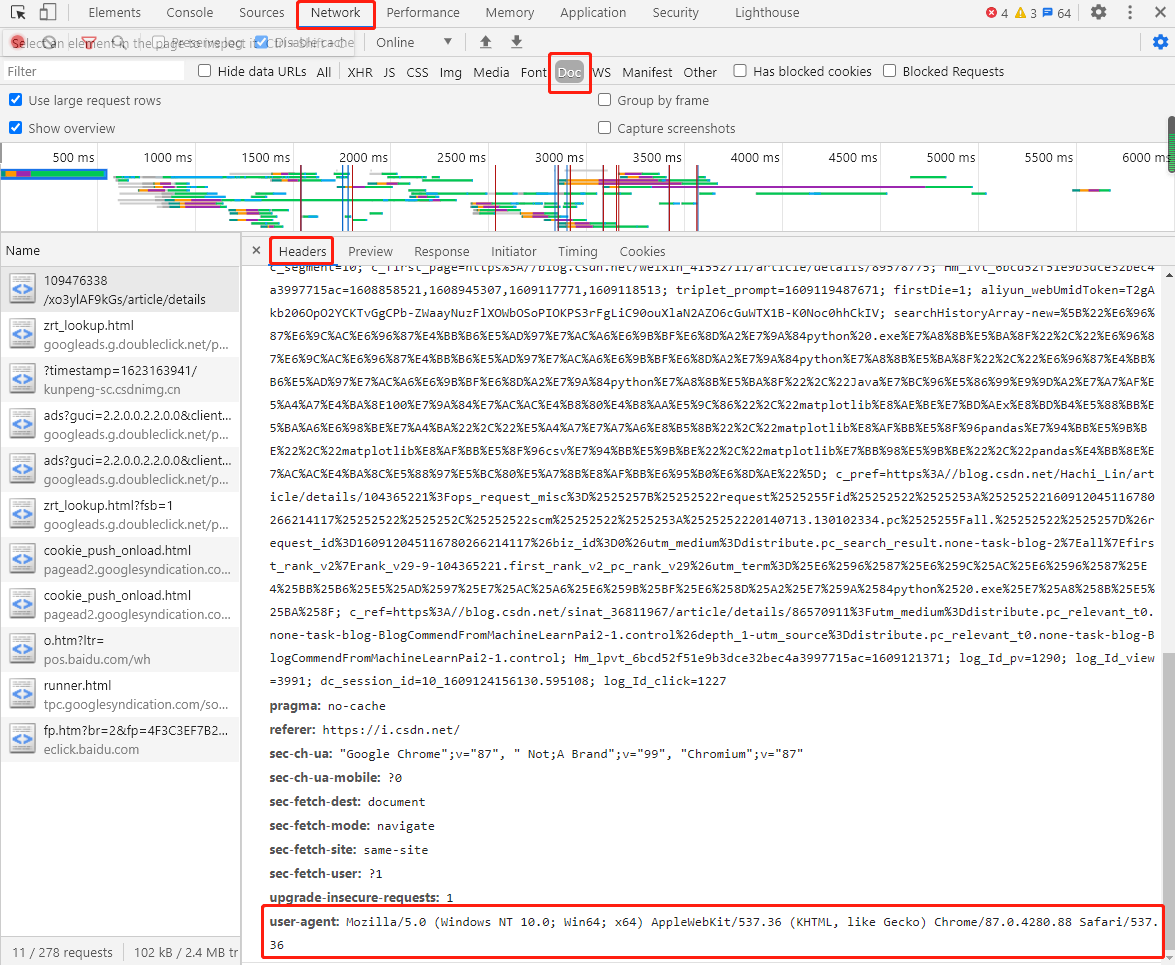Viewport: 1175px width, 965px height.
Task: Switch to the Console tab
Action: point(190,13)
